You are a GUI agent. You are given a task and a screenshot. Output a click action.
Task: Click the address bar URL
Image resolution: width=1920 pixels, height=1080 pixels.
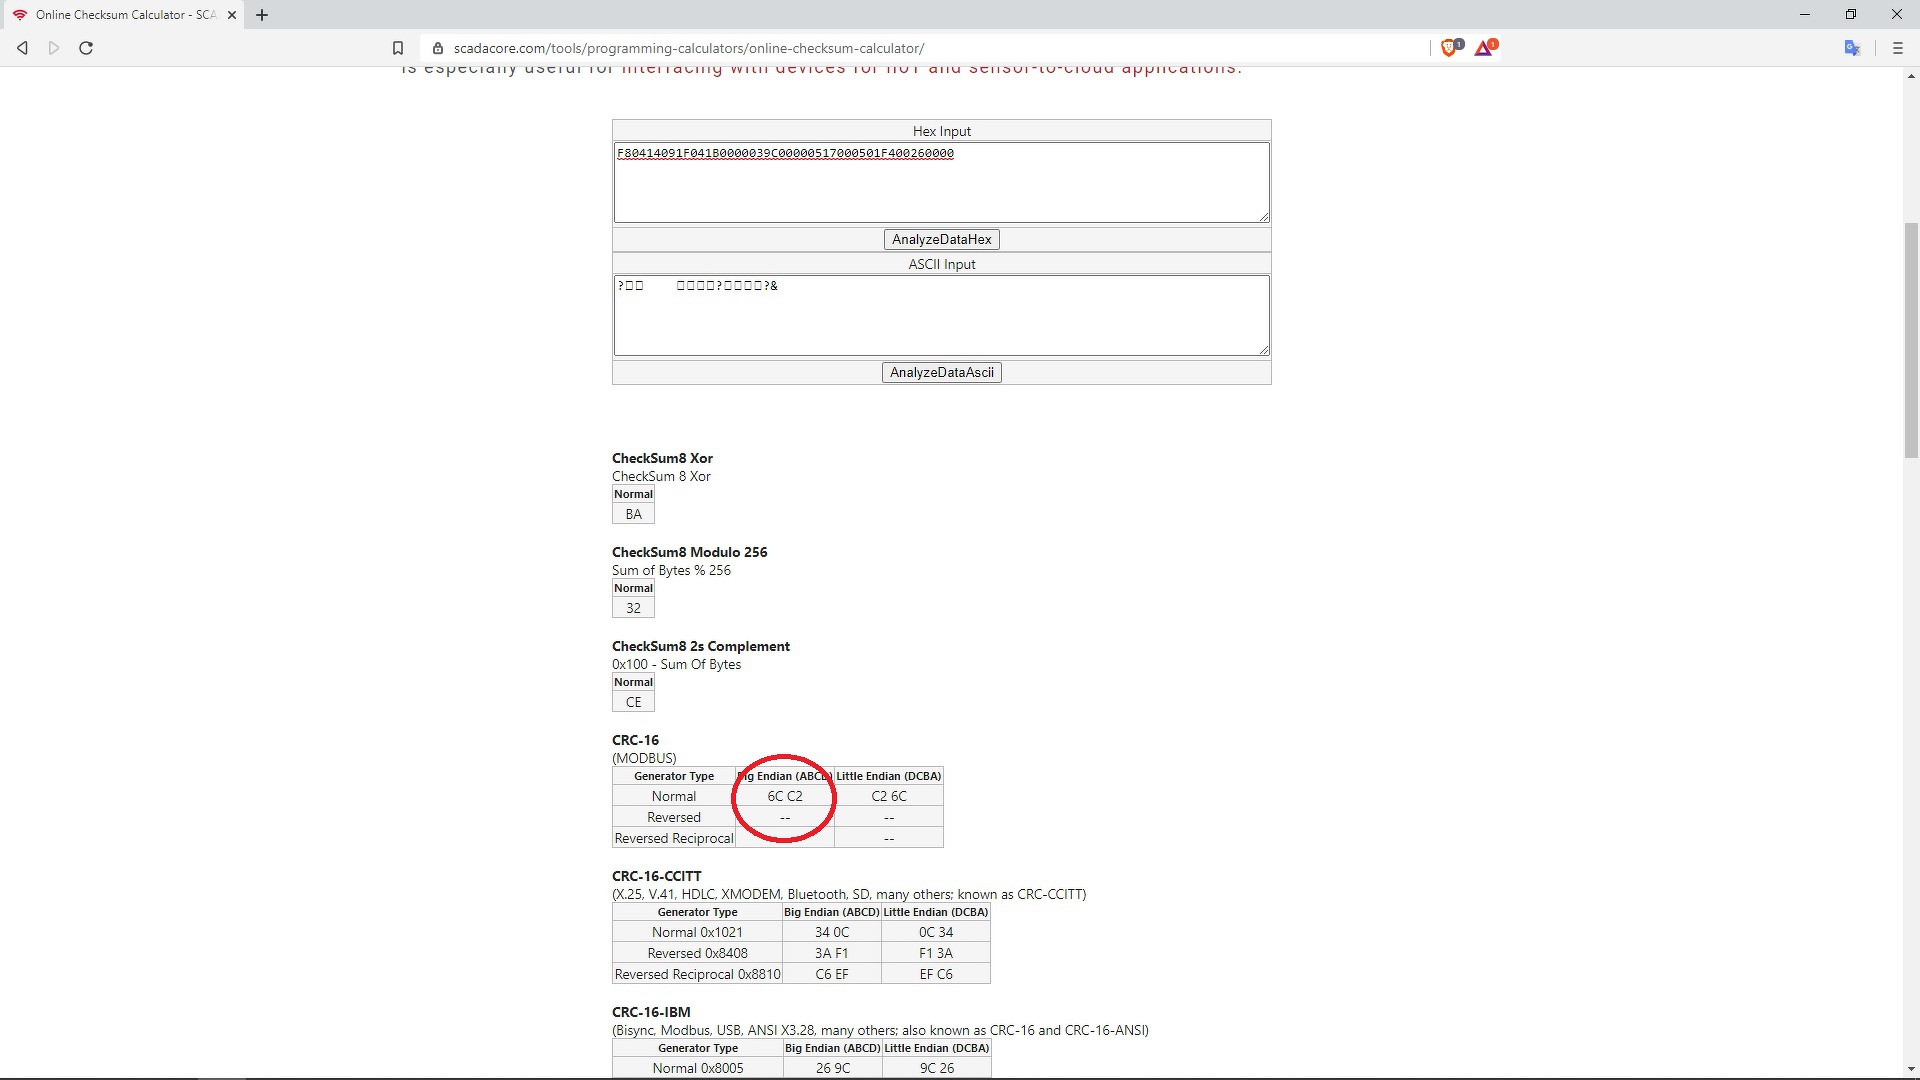pos(688,48)
